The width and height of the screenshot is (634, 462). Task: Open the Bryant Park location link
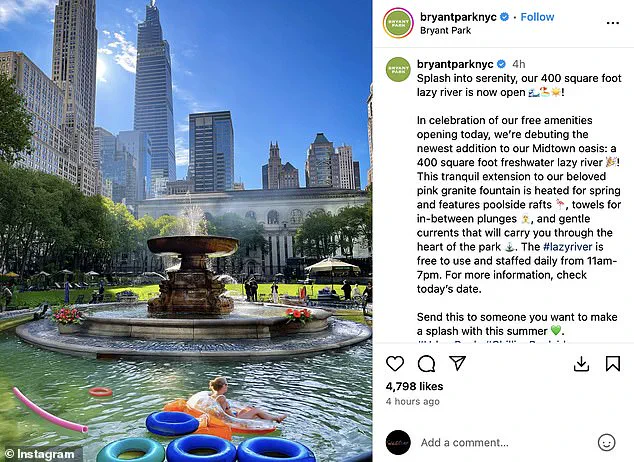click(445, 30)
